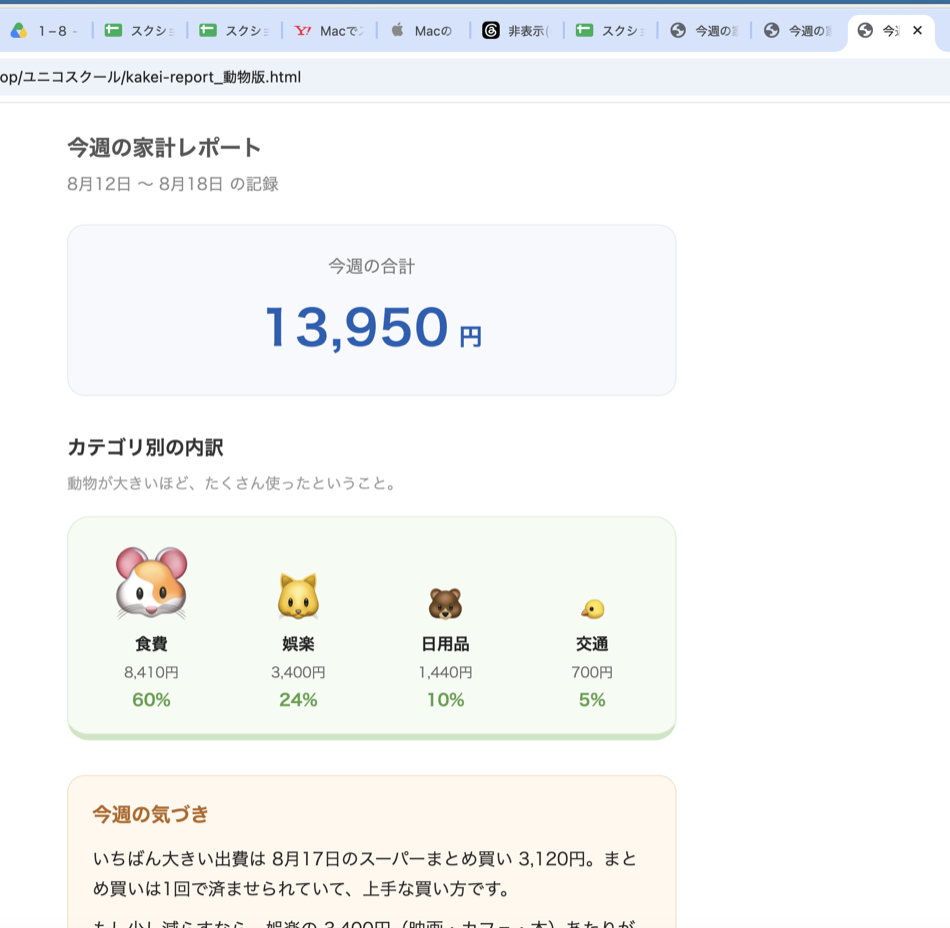Click the active tab's globe favicon
The width and height of the screenshot is (950, 928).
pyautogui.click(x=865, y=30)
